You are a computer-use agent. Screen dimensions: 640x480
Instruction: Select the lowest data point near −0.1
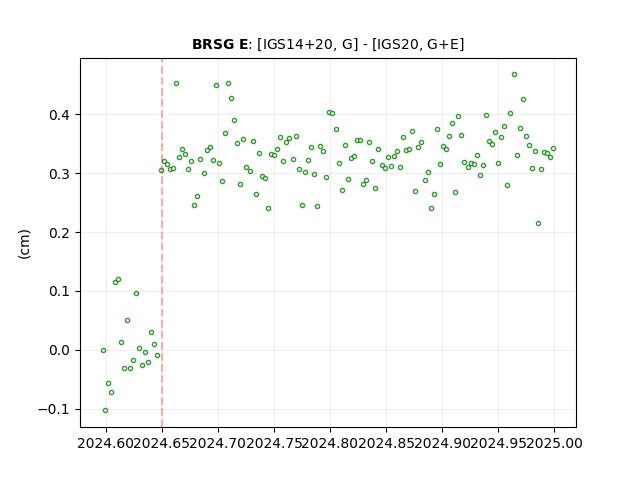(105, 411)
